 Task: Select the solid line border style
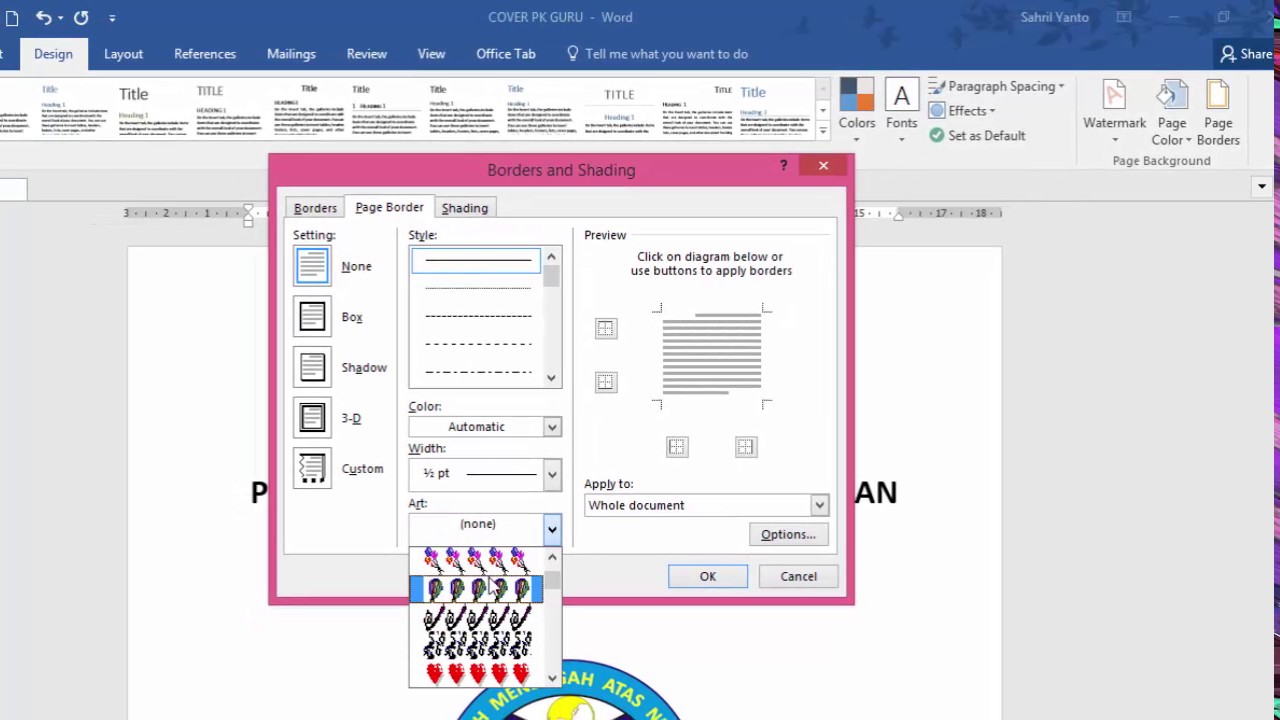coord(476,261)
